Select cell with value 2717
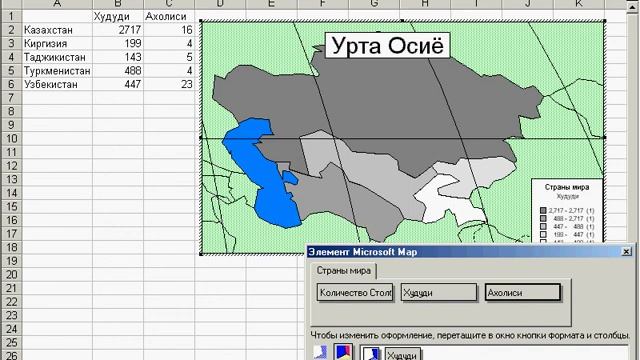The image size is (640, 360). [x=118, y=30]
